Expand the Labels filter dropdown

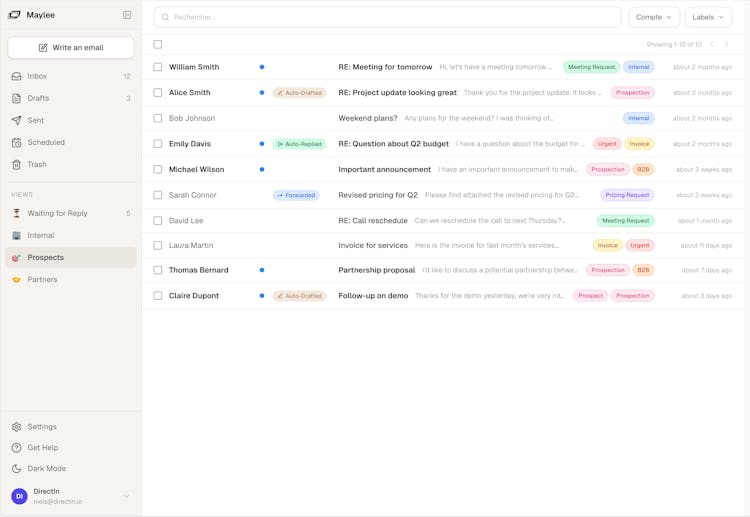(x=708, y=17)
